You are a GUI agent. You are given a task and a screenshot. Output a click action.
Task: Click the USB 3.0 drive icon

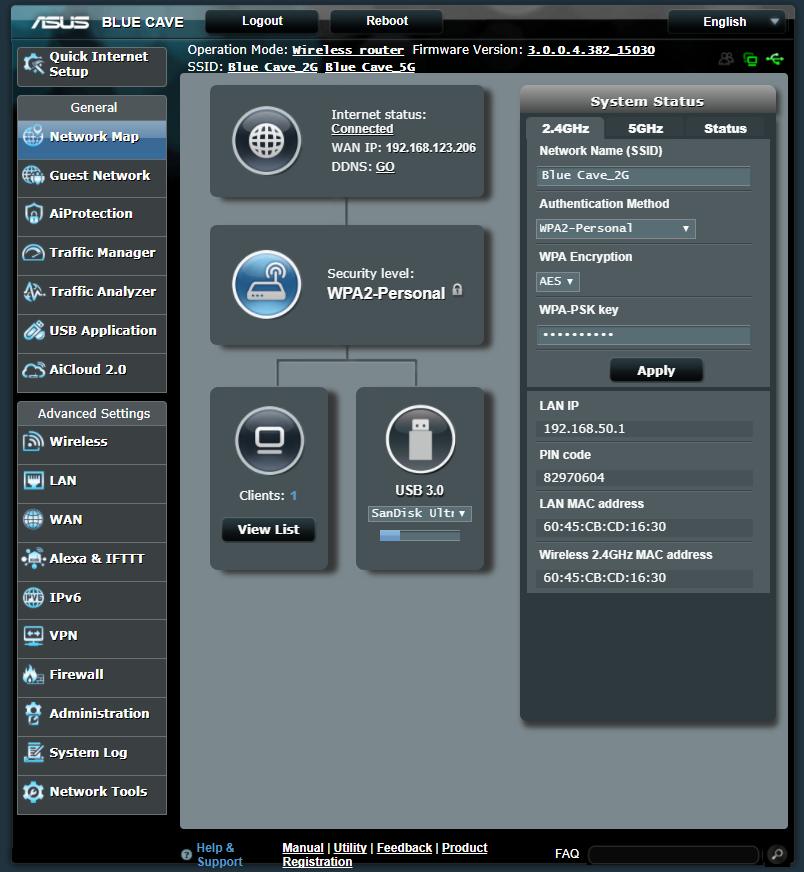coord(420,439)
